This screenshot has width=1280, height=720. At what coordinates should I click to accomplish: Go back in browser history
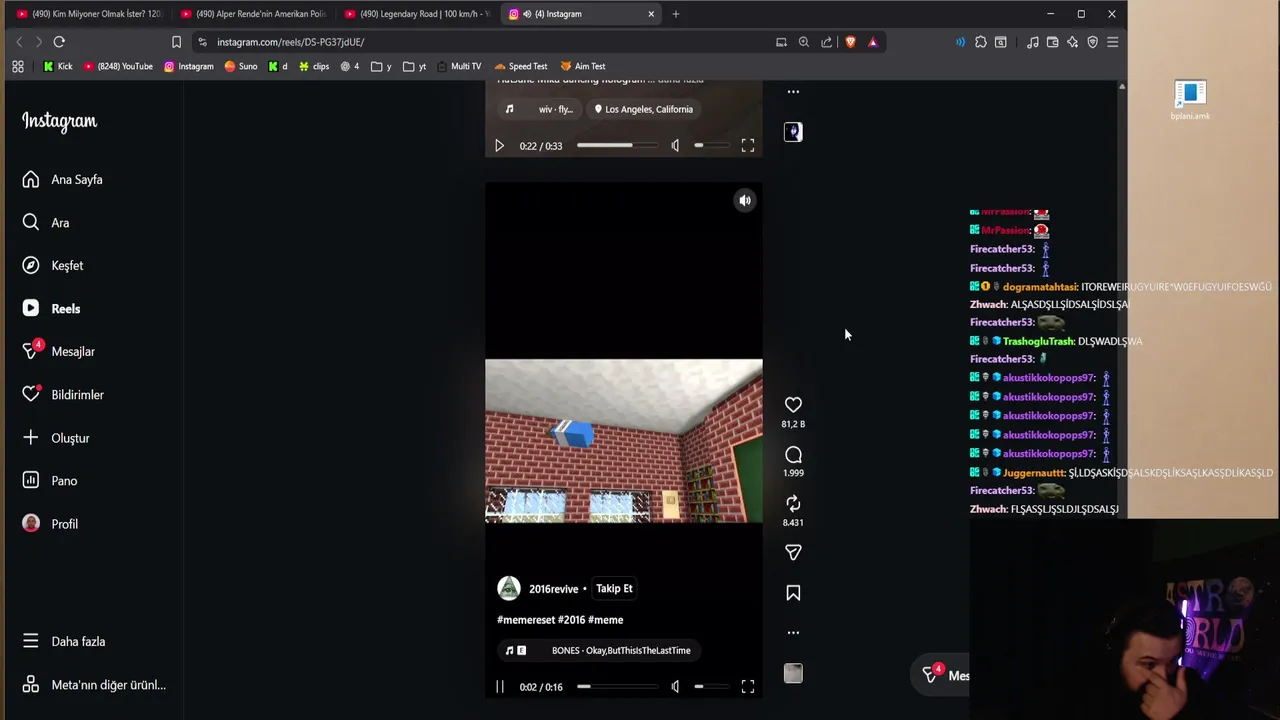19,42
